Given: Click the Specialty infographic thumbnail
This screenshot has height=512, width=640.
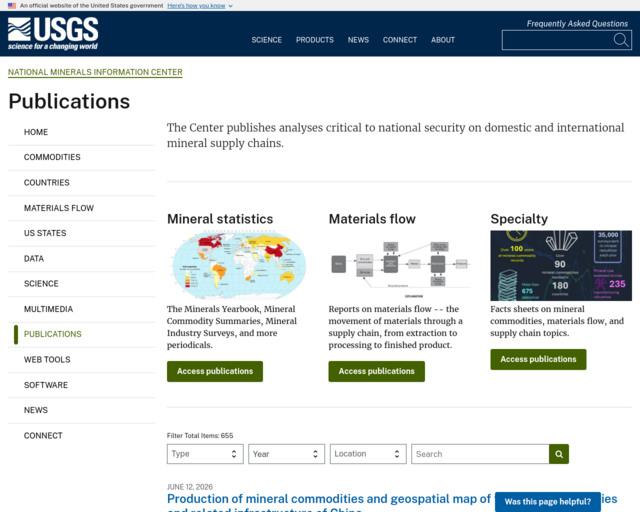Looking at the screenshot, I should click(x=561, y=265).
